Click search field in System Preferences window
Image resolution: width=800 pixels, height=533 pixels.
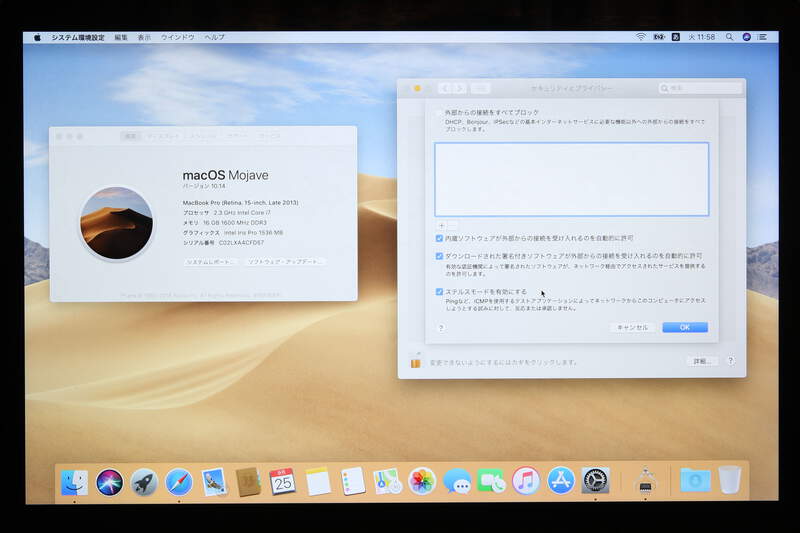[700, 88]
